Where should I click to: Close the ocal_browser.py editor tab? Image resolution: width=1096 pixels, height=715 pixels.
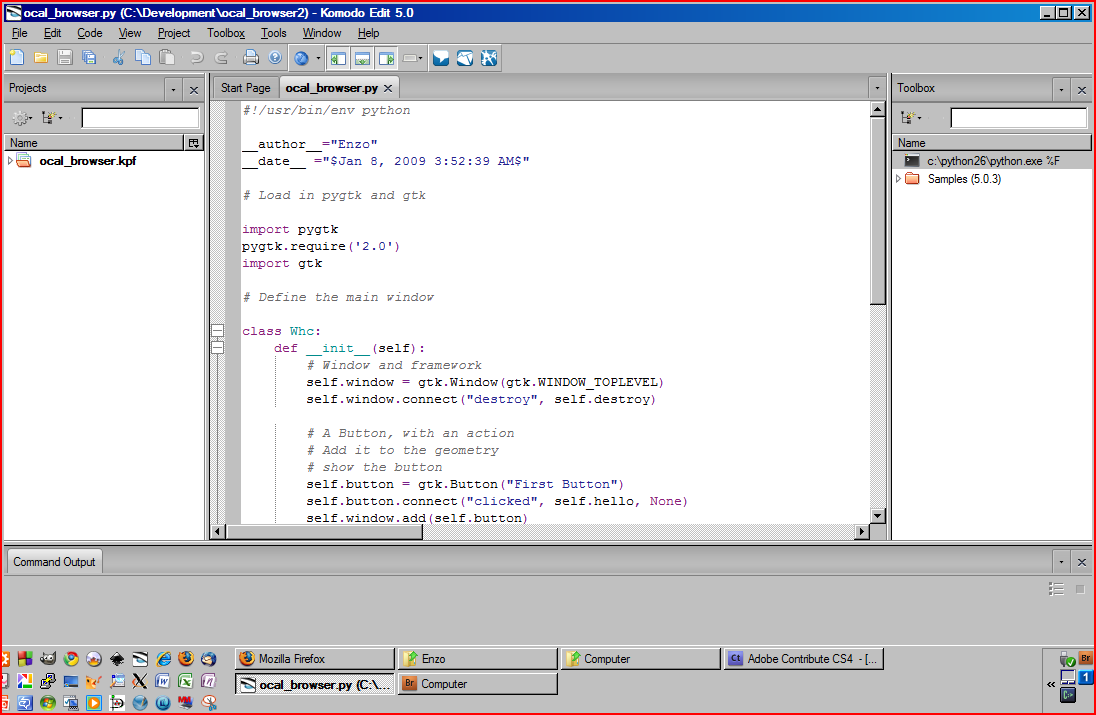pos(388,88)
